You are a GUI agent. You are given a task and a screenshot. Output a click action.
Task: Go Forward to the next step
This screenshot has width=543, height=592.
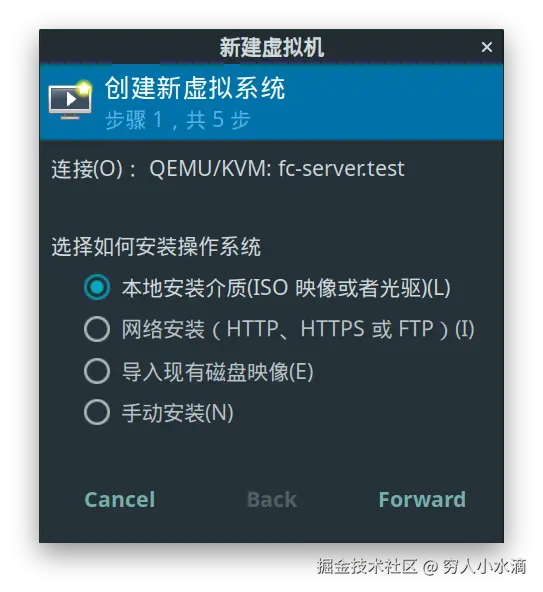[422, 500]
